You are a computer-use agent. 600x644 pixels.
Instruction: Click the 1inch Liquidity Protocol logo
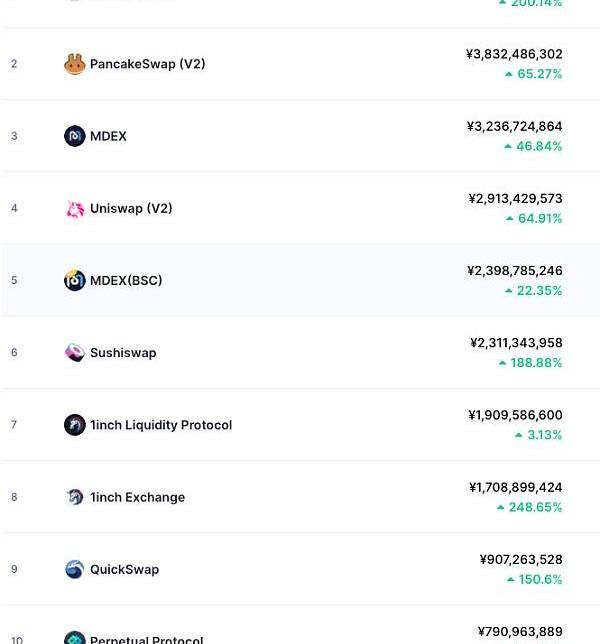(75, 425)
